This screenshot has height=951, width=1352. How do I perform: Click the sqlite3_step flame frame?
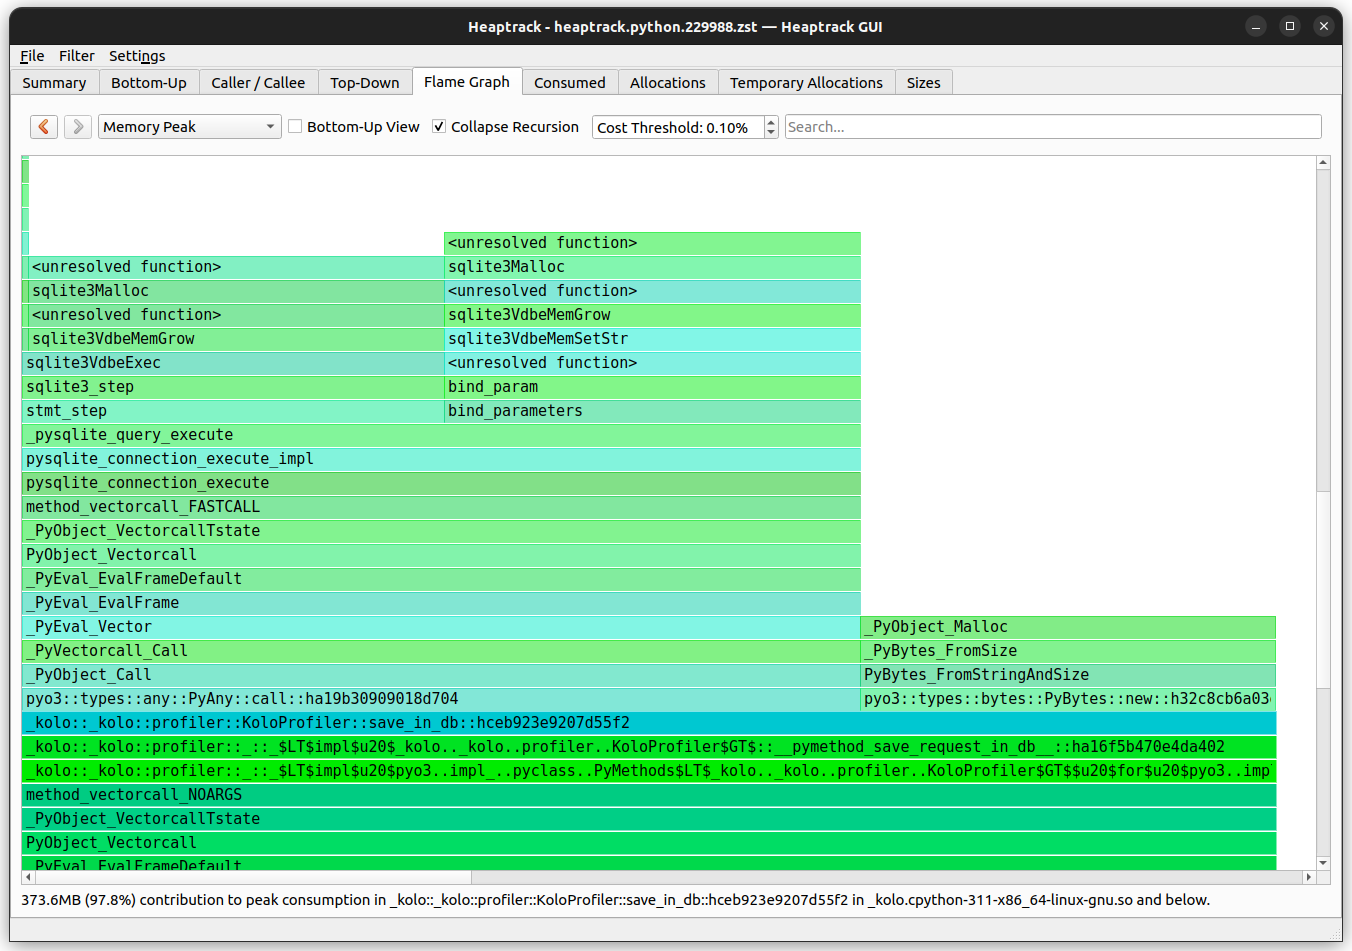(233, 387)
